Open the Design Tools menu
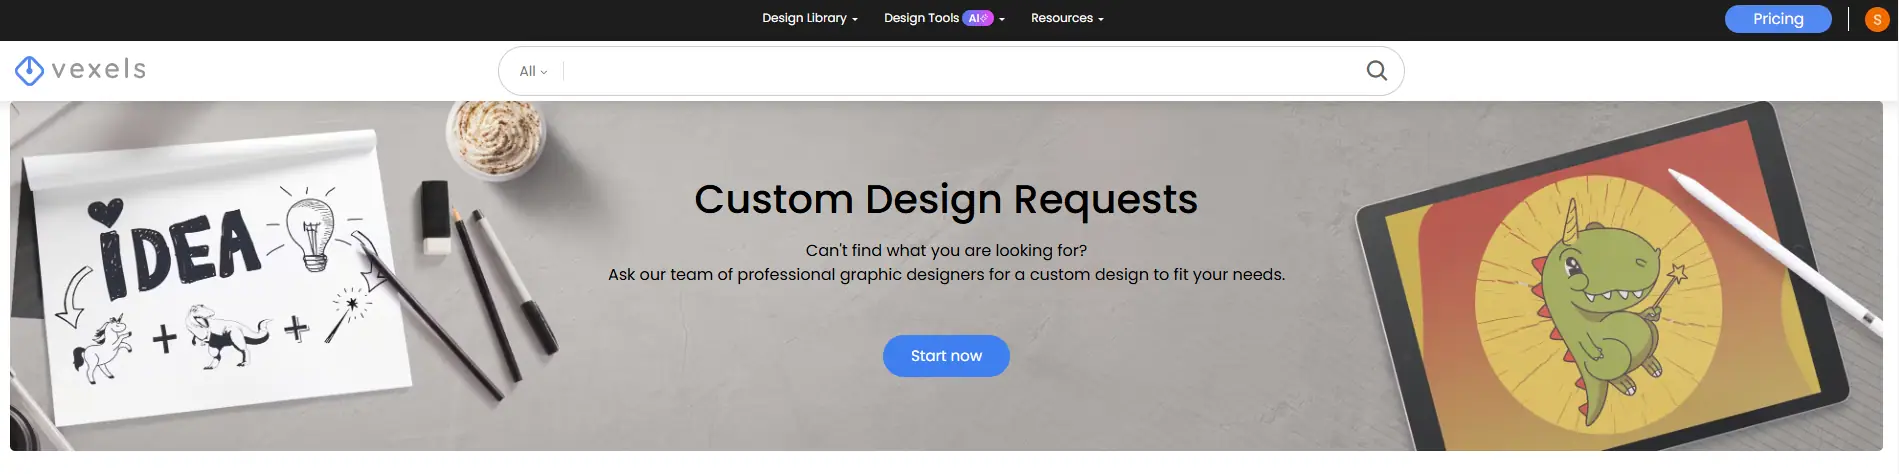The height and width of the screenshot is (474, 1899). [x=921, y=18]
